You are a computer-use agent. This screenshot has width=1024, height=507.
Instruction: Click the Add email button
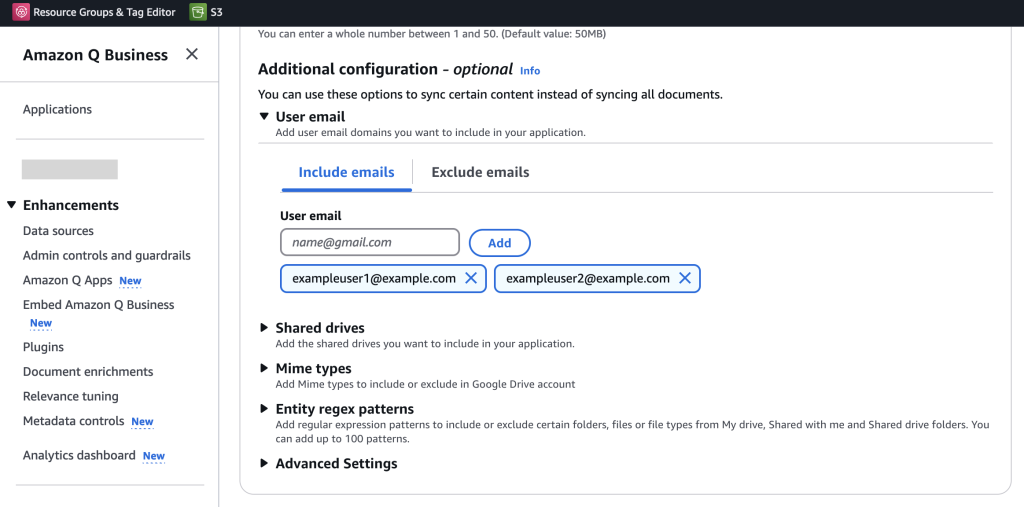pos(500,243)
